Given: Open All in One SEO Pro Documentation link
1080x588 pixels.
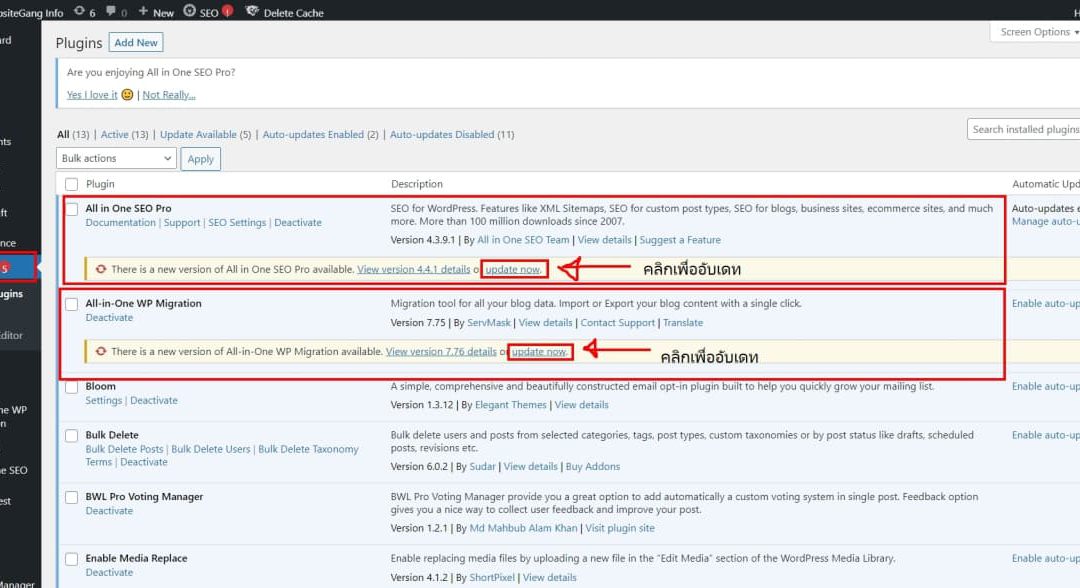Looking at the screenshot, I should point(121,222).
